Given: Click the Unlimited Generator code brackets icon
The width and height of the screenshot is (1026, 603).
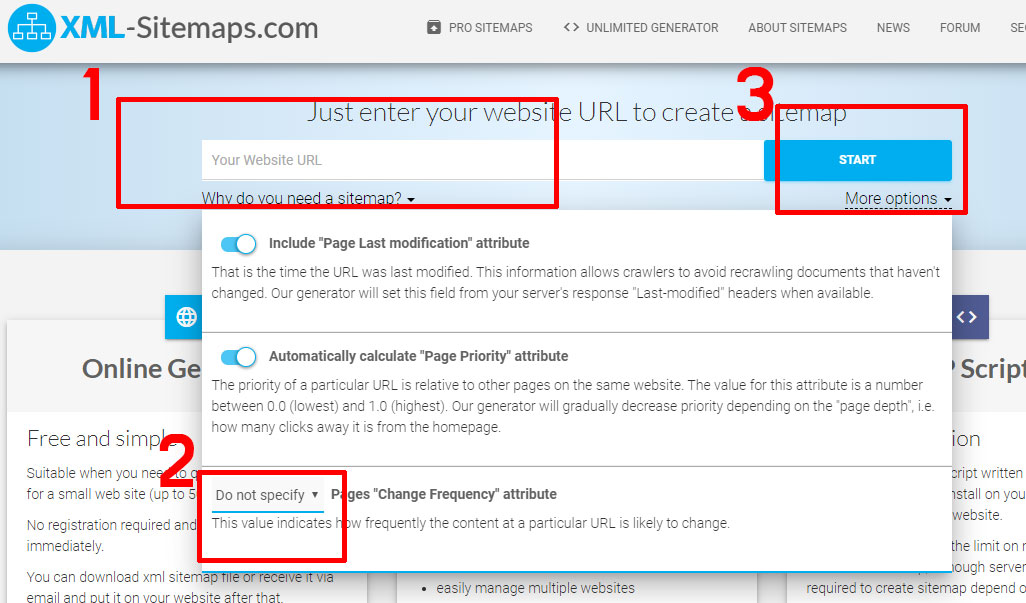Looking at the screenshot, I should [x=571, y=27].
